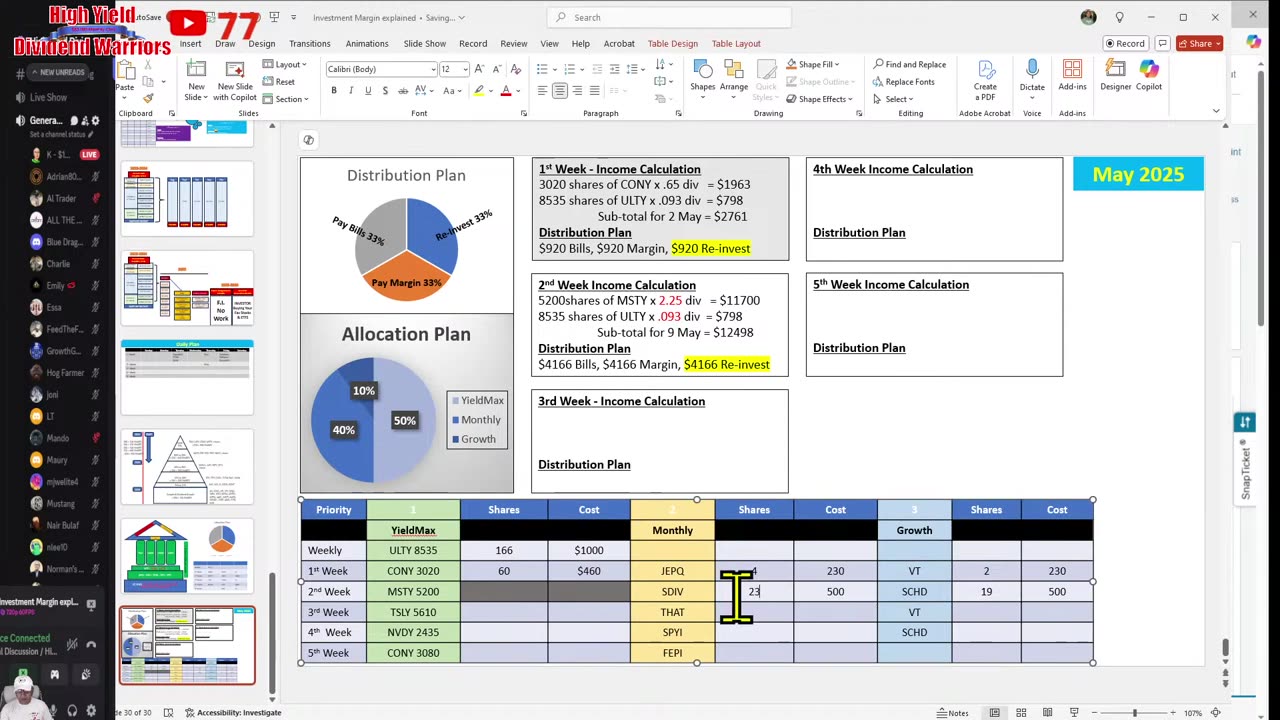
Task: Insert a New Slide from the ribbon
Action: (196, 80)
